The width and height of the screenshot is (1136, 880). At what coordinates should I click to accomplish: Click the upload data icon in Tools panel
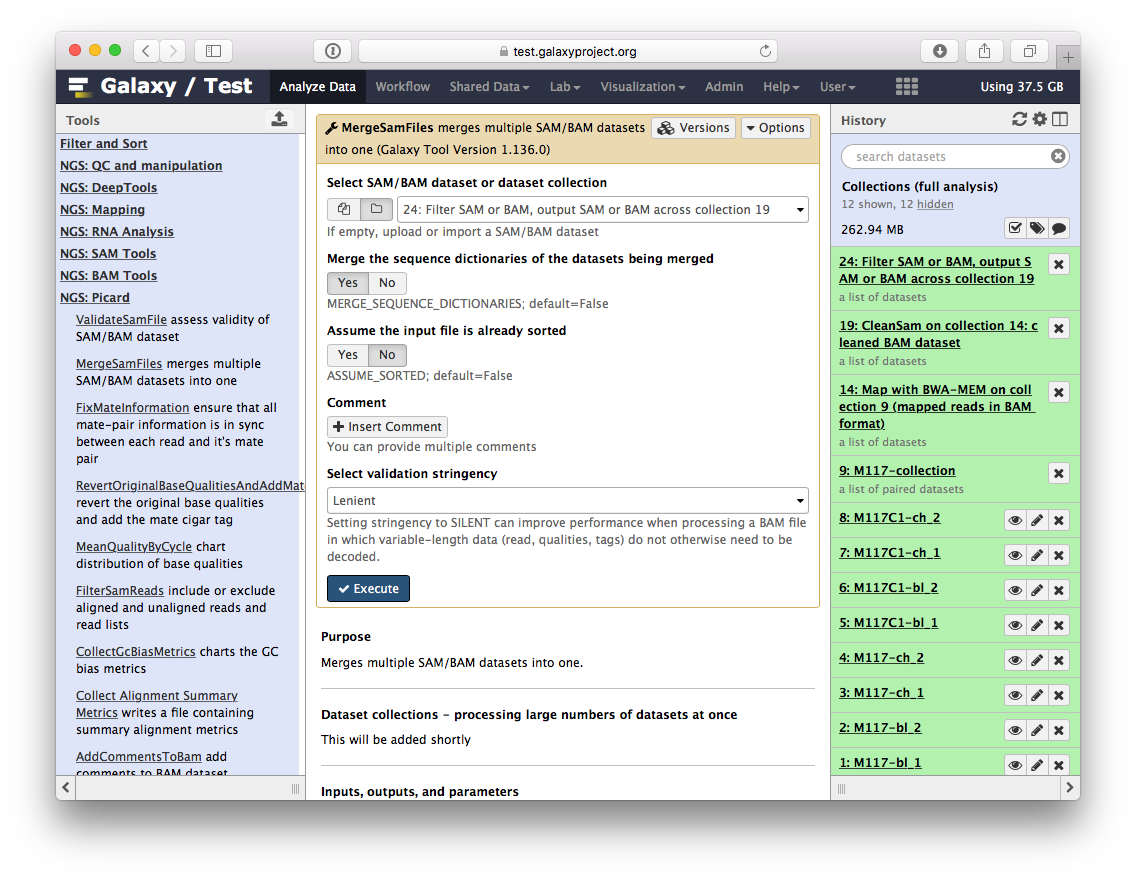click(279, 120)
